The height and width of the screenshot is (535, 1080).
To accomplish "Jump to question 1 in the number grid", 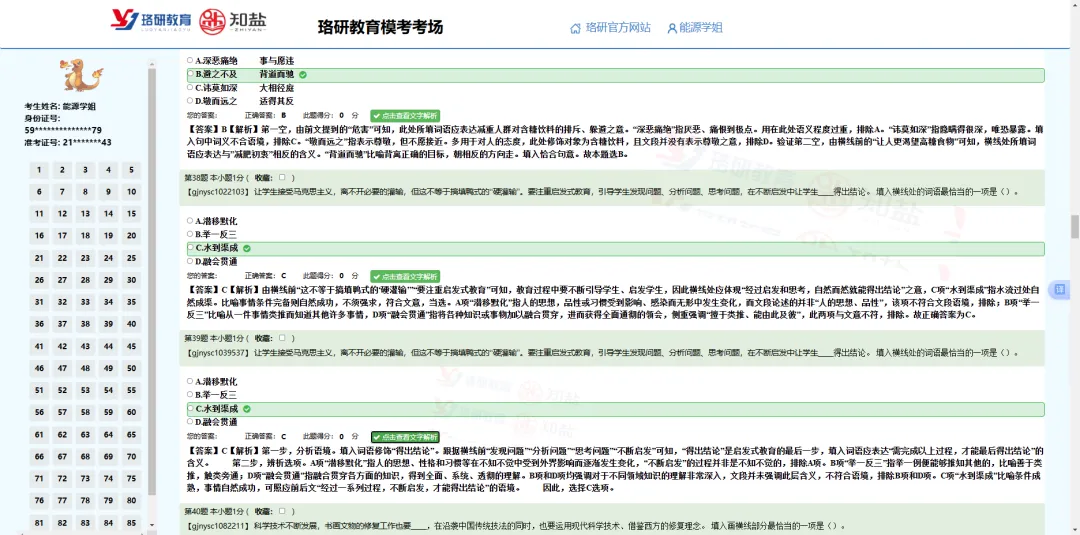I will point(39,170).
